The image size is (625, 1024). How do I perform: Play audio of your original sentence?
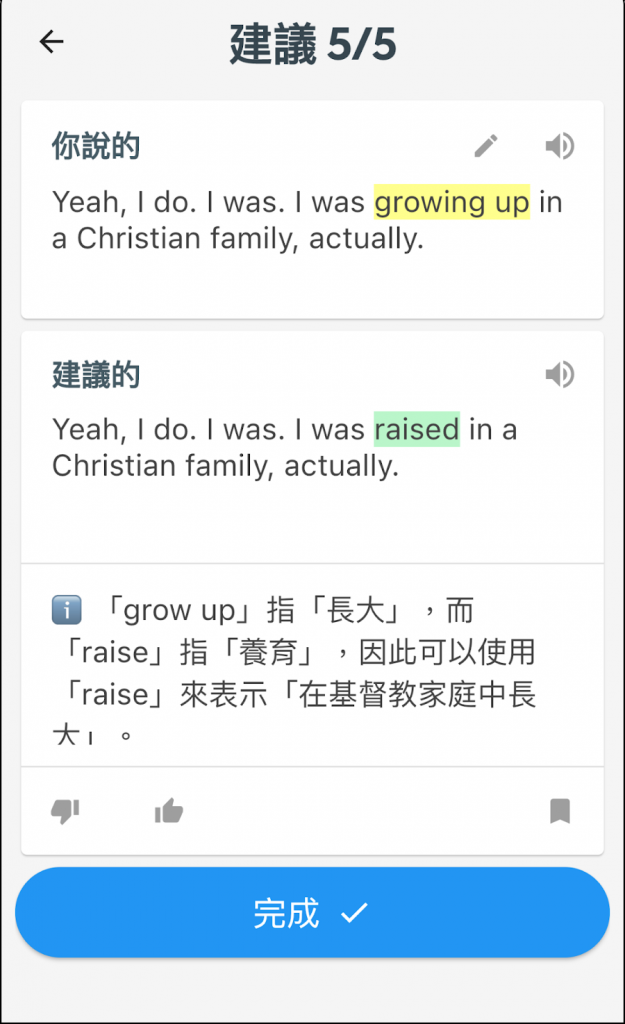tap(560, 147)
